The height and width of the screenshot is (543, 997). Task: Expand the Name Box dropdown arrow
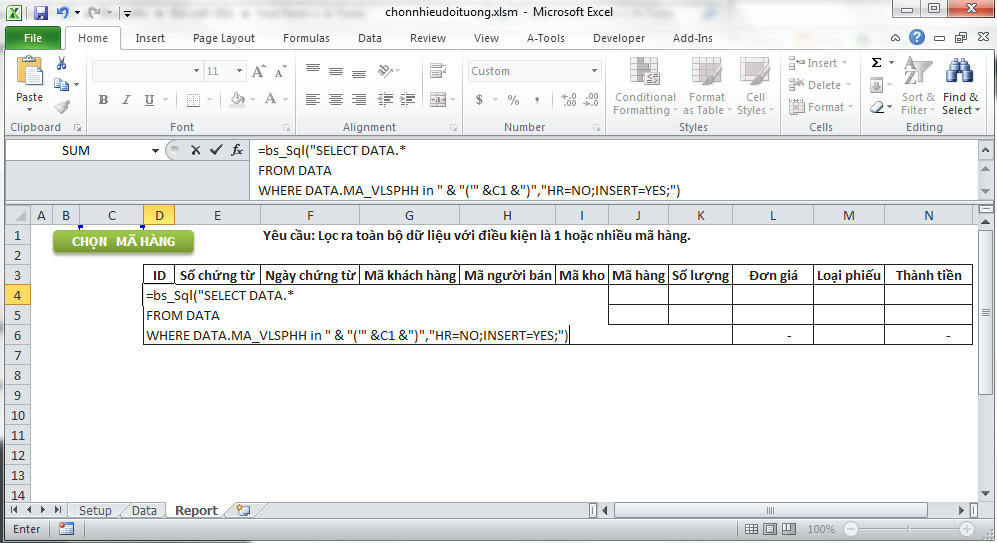coord(155,151)
